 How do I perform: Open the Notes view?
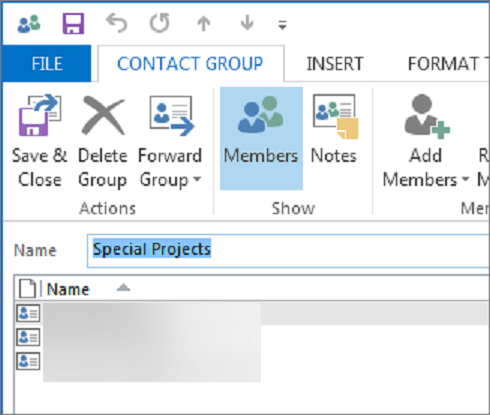pyautogui.click(x=334, y=130)
